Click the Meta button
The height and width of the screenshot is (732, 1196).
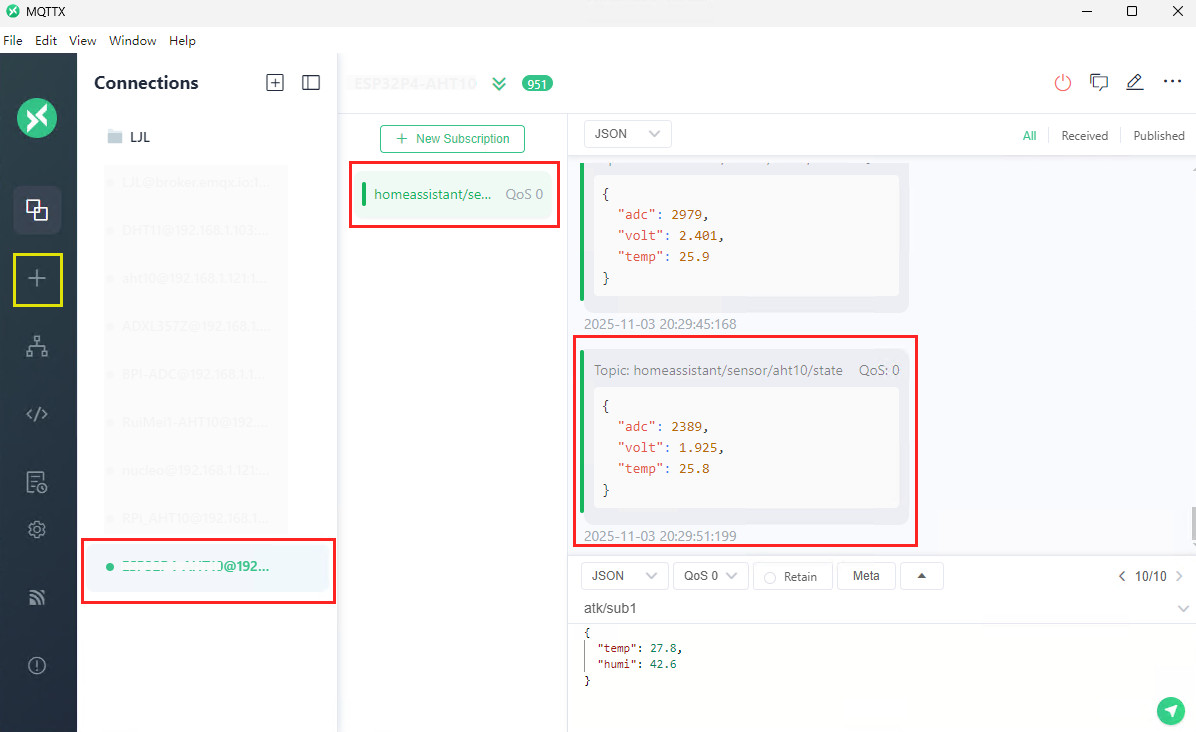[866, 576]
